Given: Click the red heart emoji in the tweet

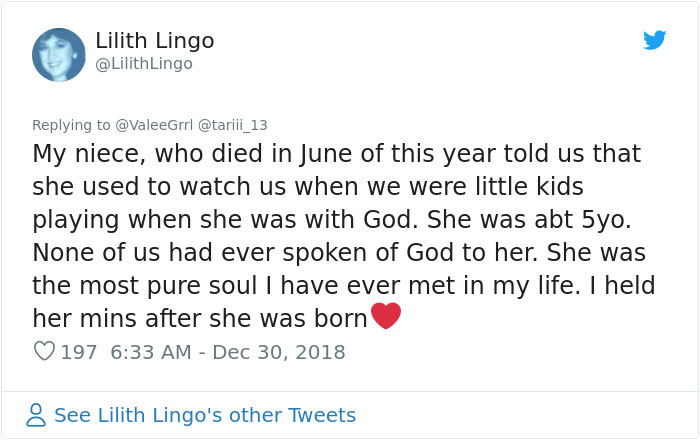Looking at the screenshot, I should click(x=386, y=316).
